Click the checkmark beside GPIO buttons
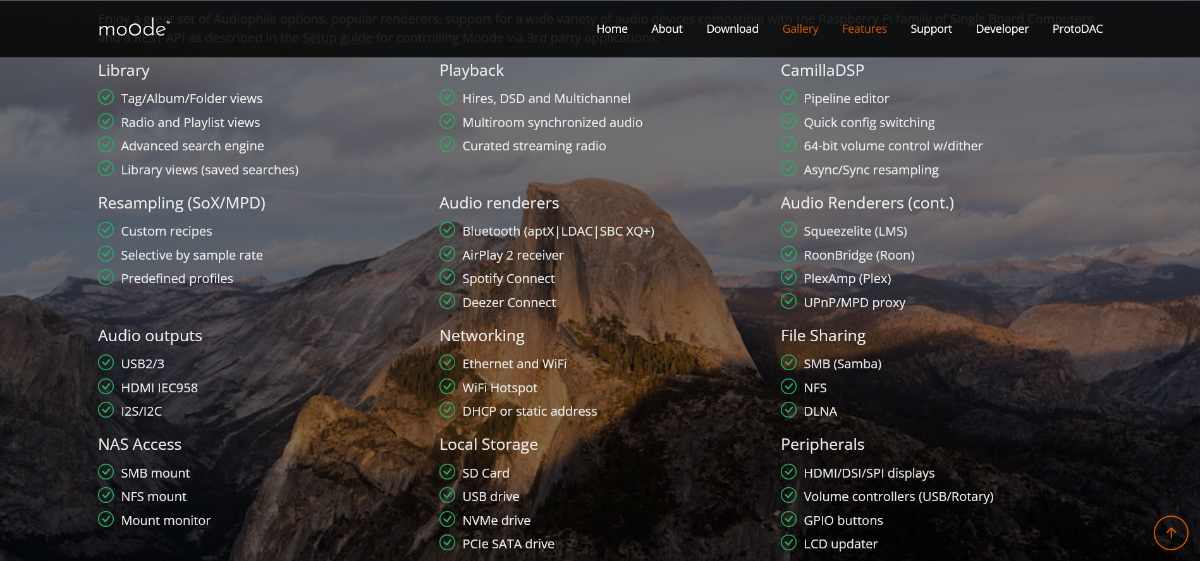1200x561 pixels. [x=789, y=519]
